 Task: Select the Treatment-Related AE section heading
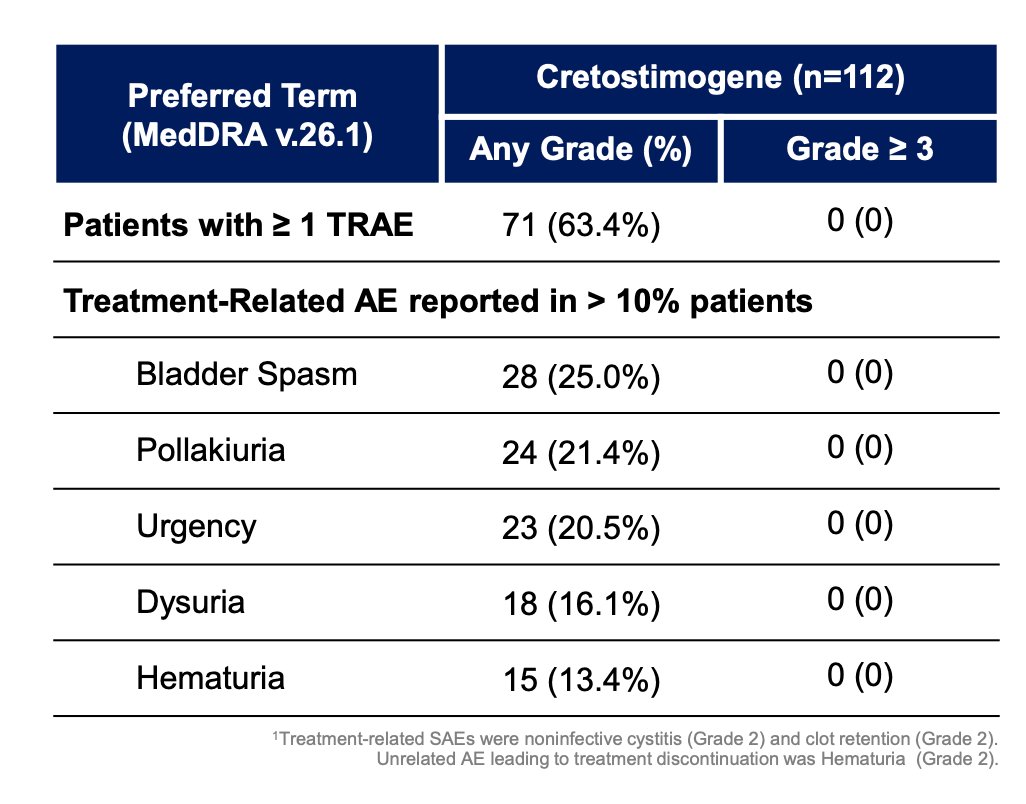[438, 302]
